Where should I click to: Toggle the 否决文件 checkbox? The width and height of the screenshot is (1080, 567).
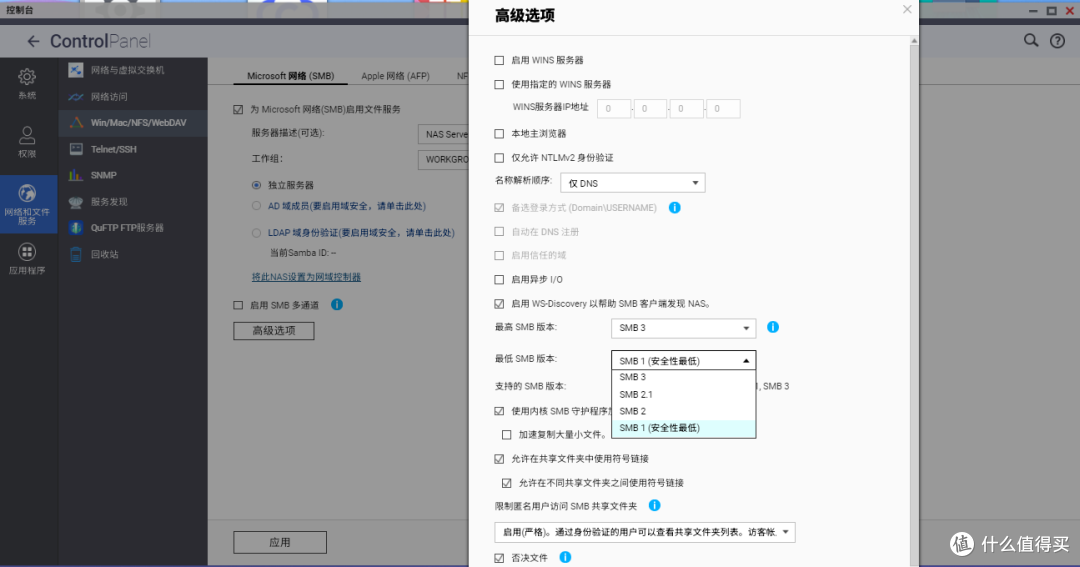[499, 558]
